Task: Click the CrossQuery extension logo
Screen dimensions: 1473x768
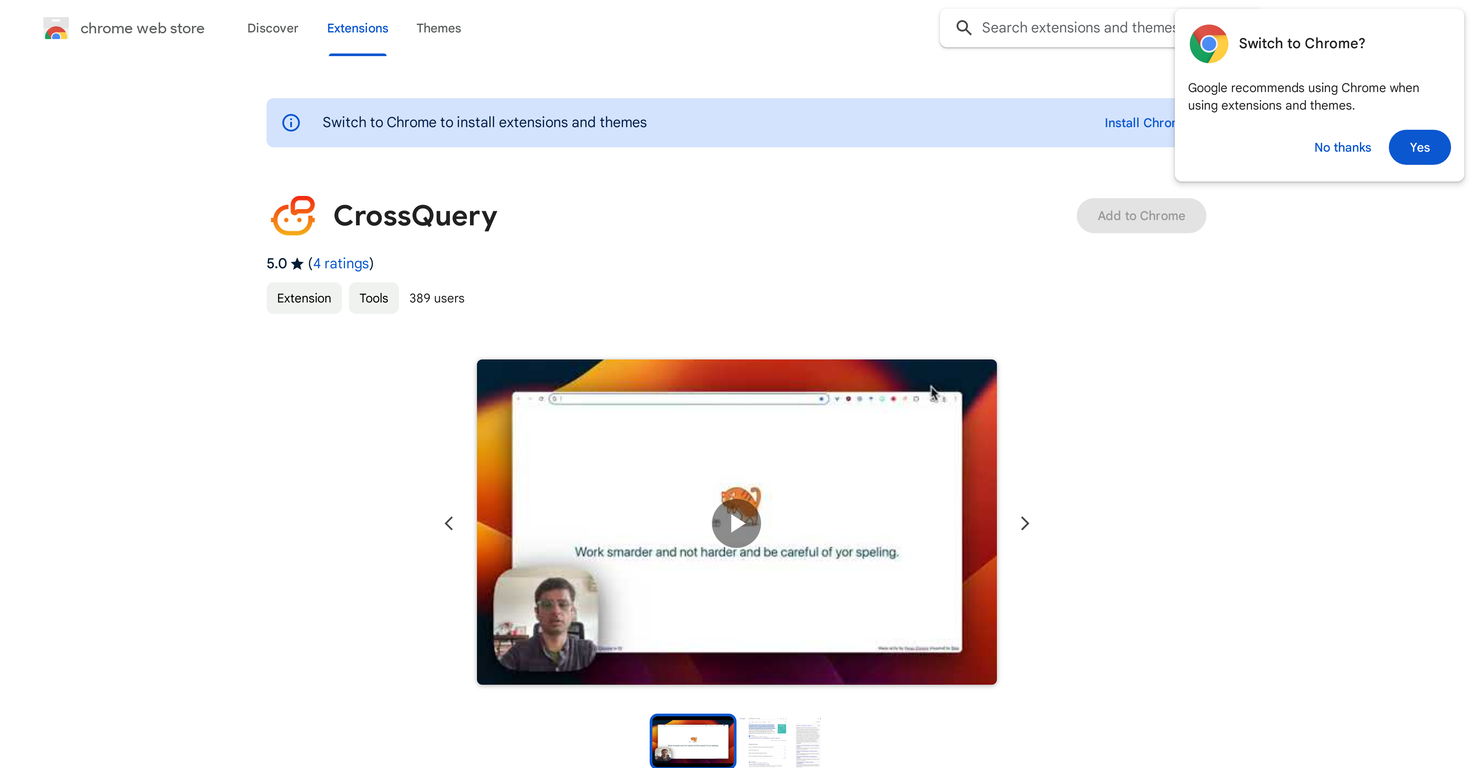Action: click(293, 216)
